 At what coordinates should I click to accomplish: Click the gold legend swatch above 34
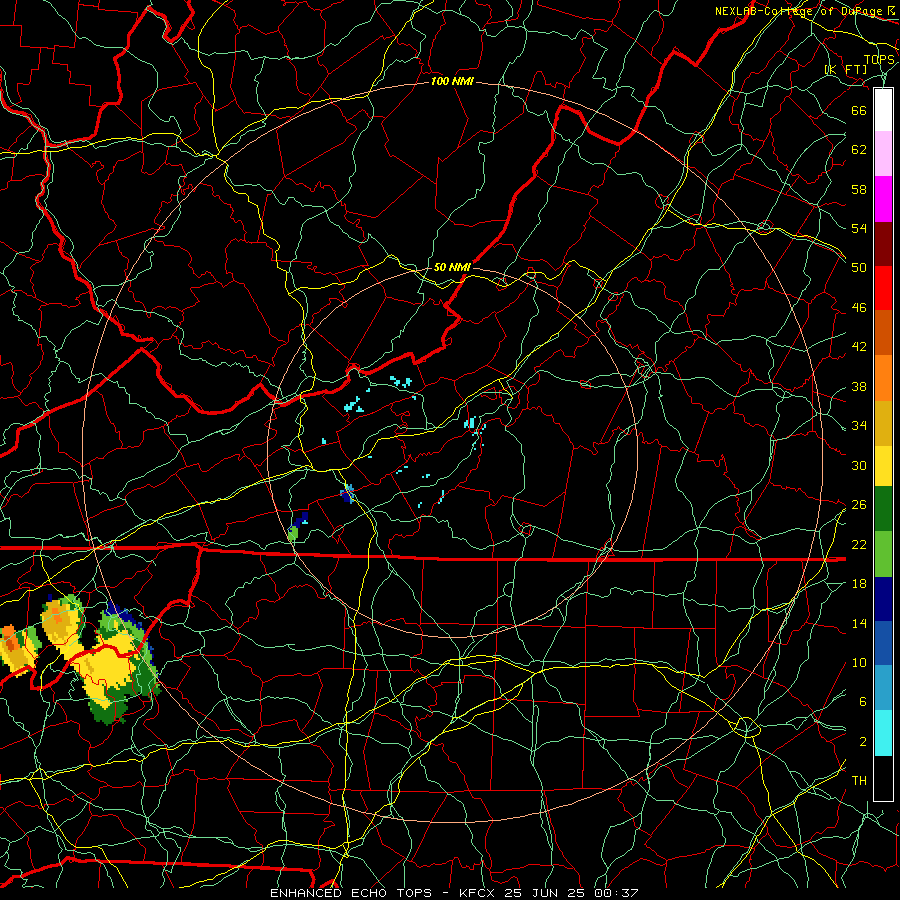(x=883, y=423)
